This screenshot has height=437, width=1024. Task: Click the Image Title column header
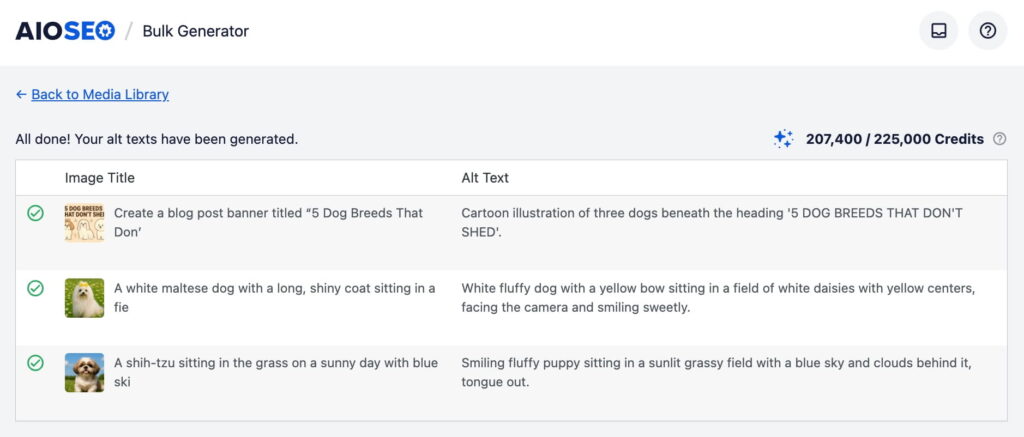click(100, 178)
